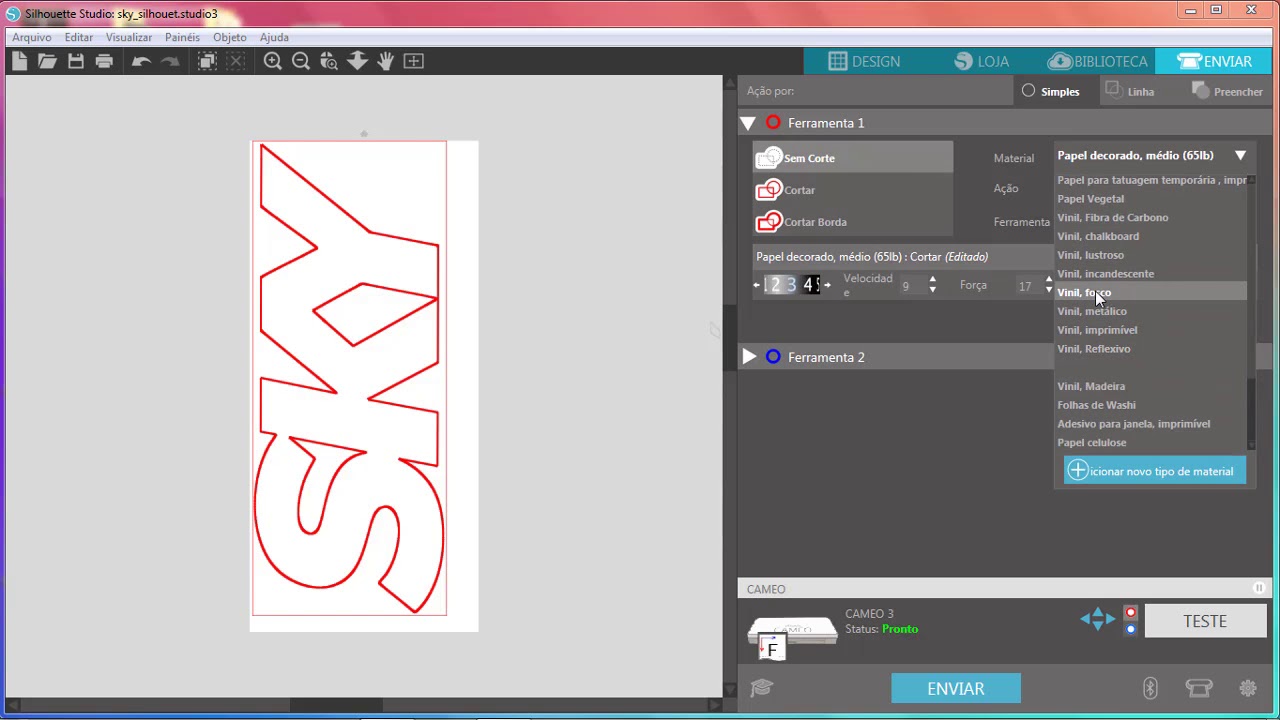The width and height of the screenshot is (1280, 720).
Task: Click the printer icon in the toolbar
Action: [x=104, y=61]
